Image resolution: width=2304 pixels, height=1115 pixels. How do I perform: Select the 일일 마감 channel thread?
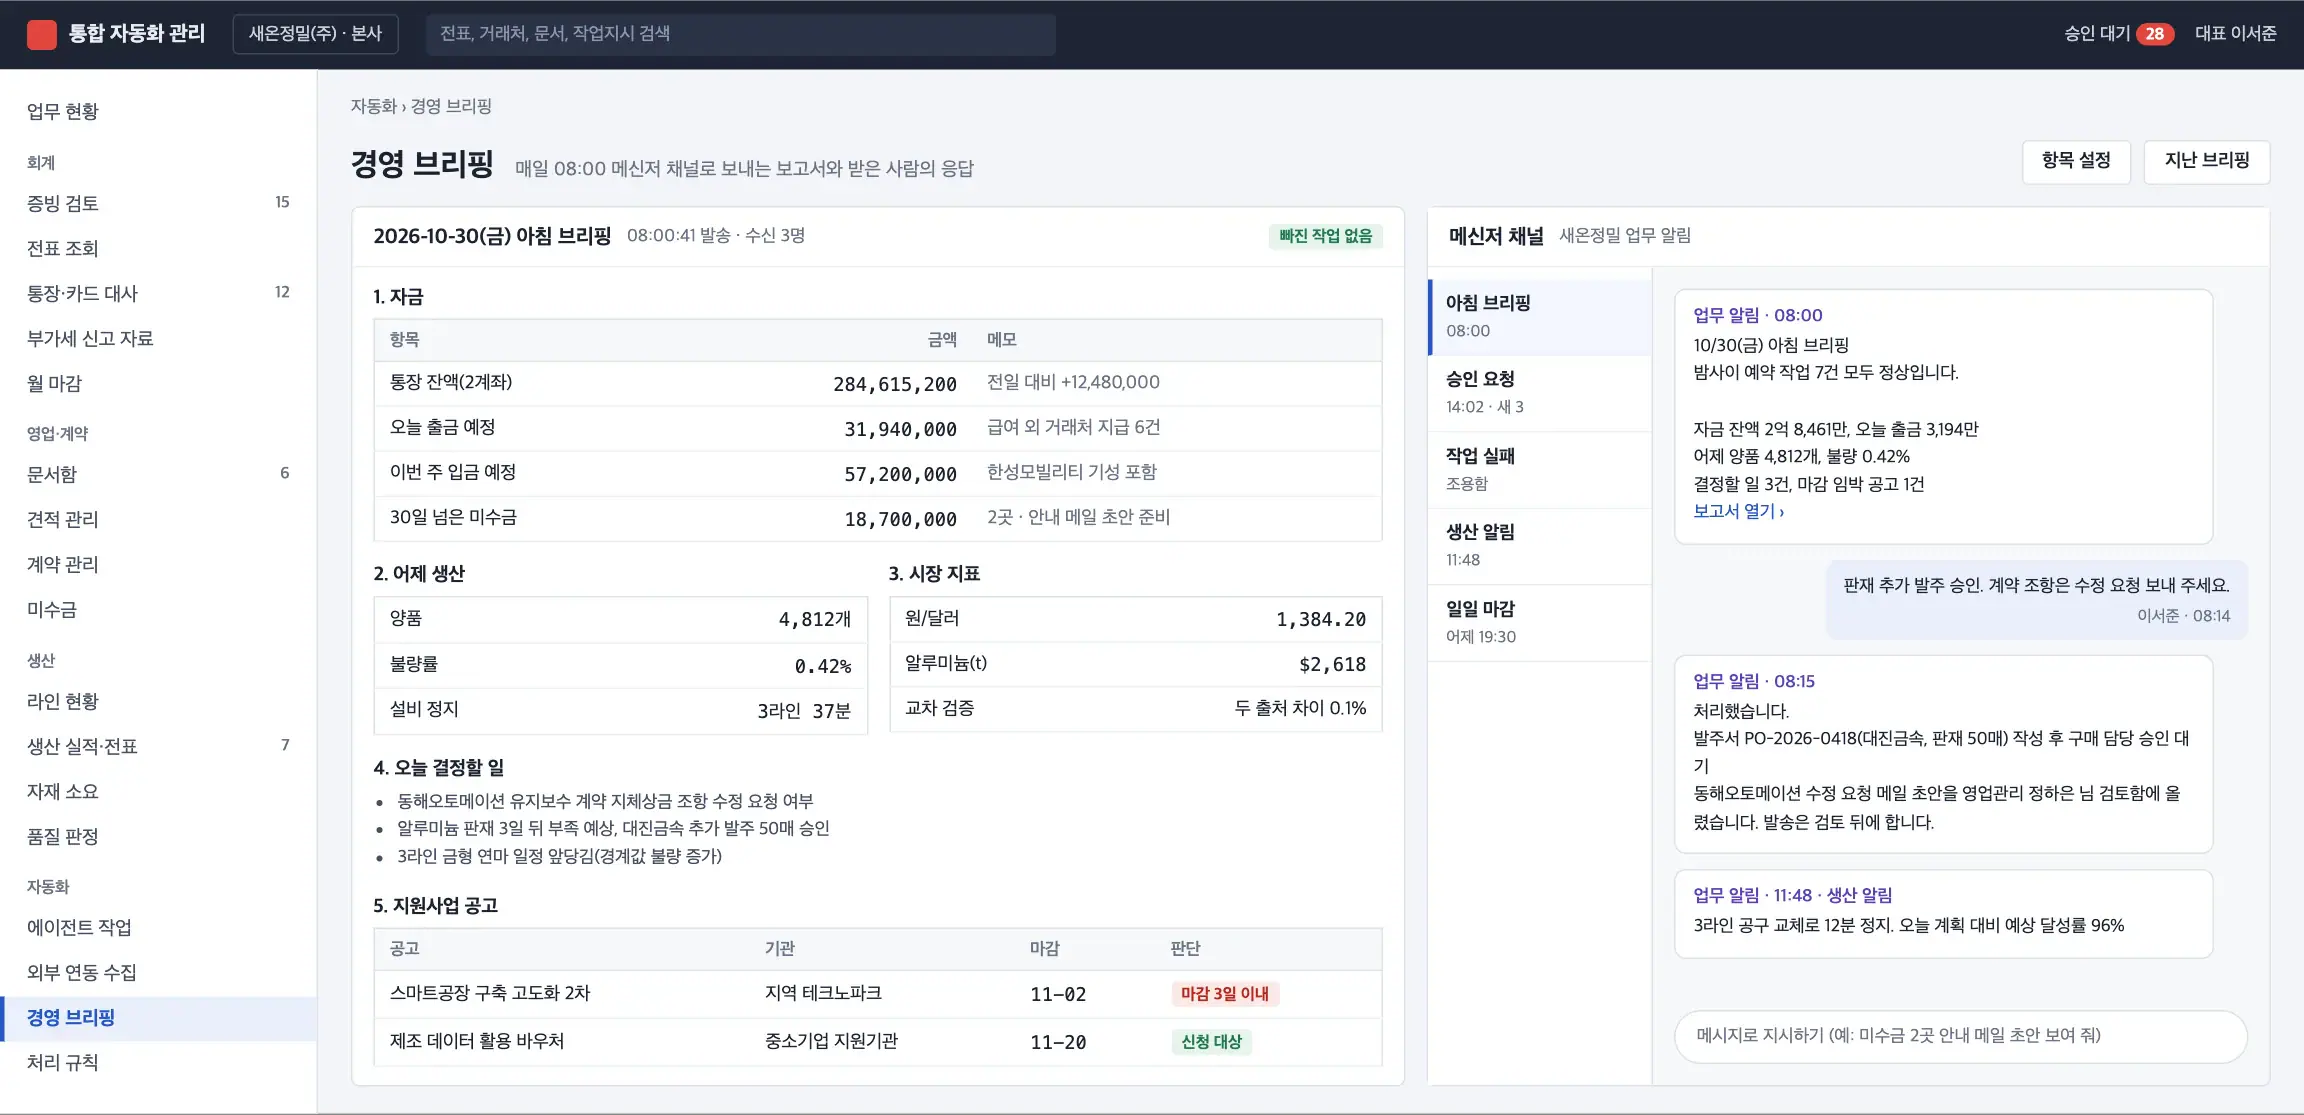(1540, 623)
